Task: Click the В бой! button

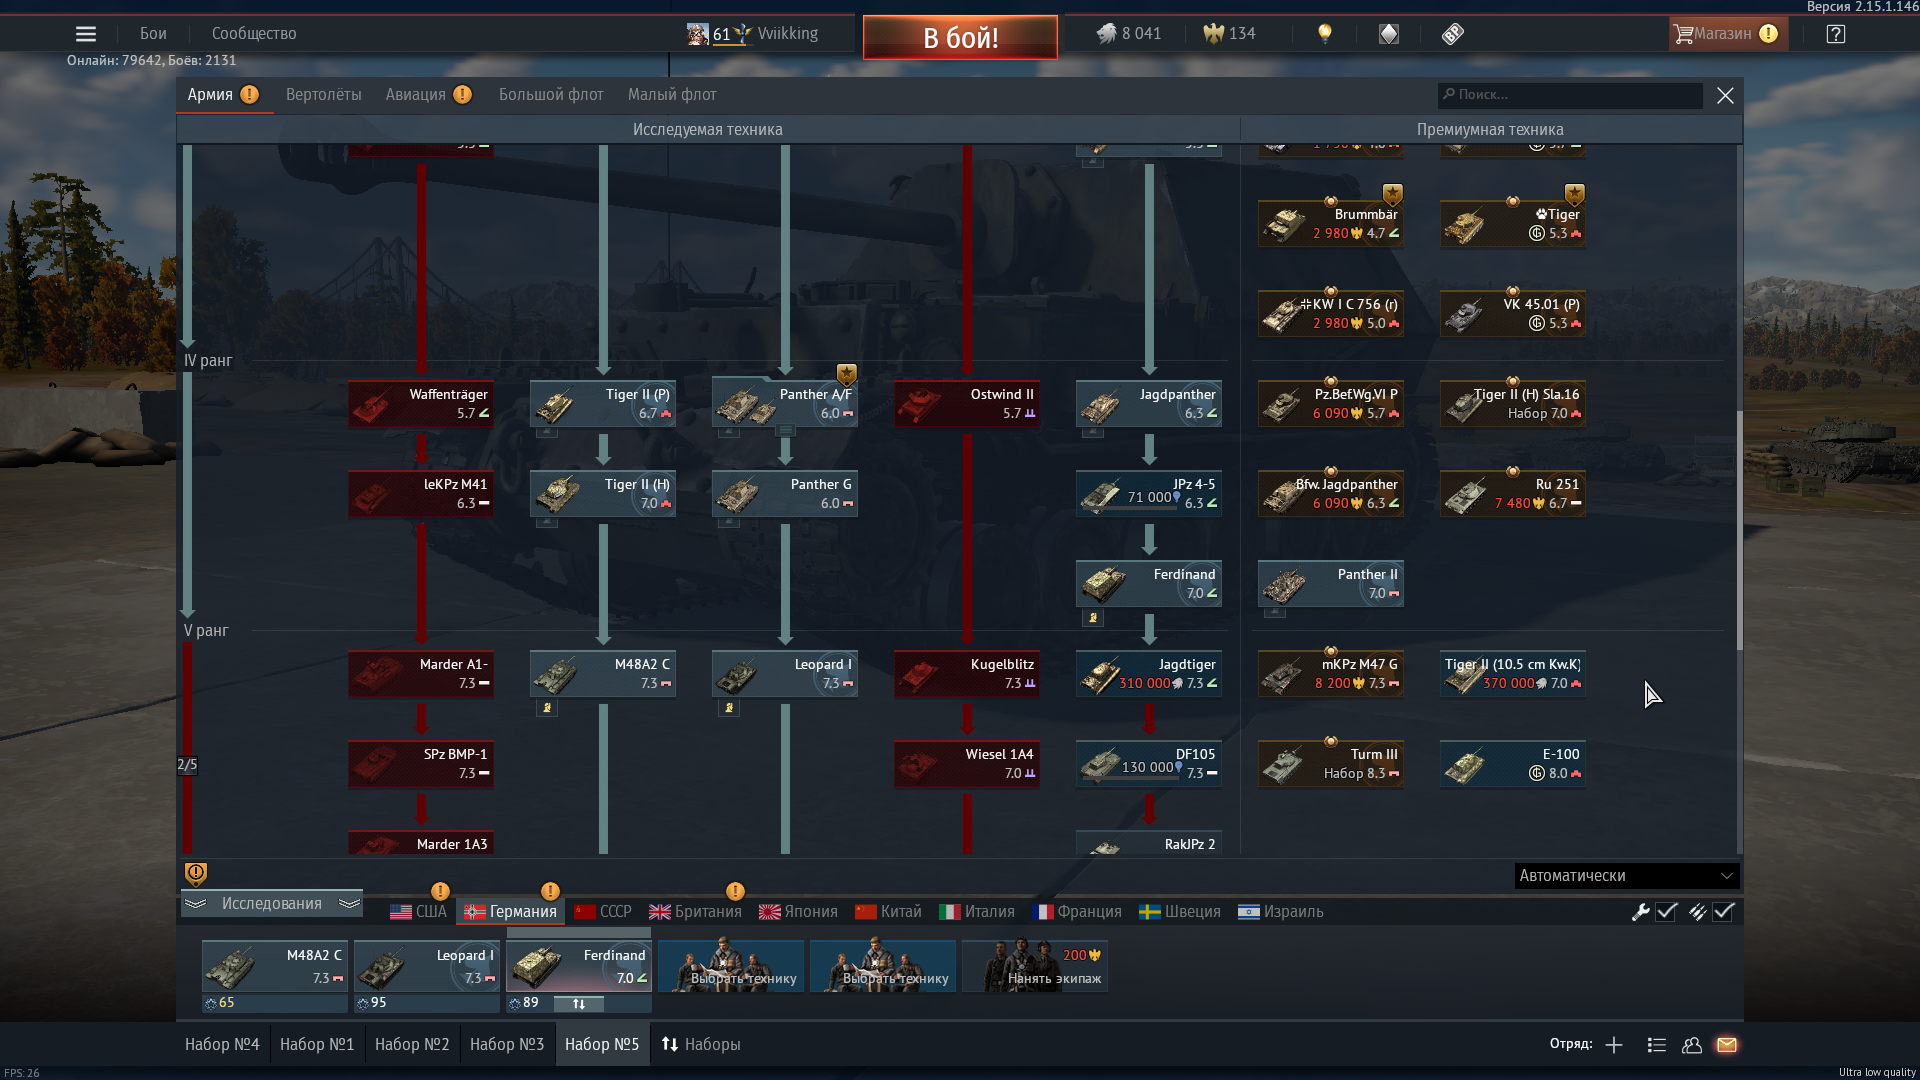Action: [960, 38]
